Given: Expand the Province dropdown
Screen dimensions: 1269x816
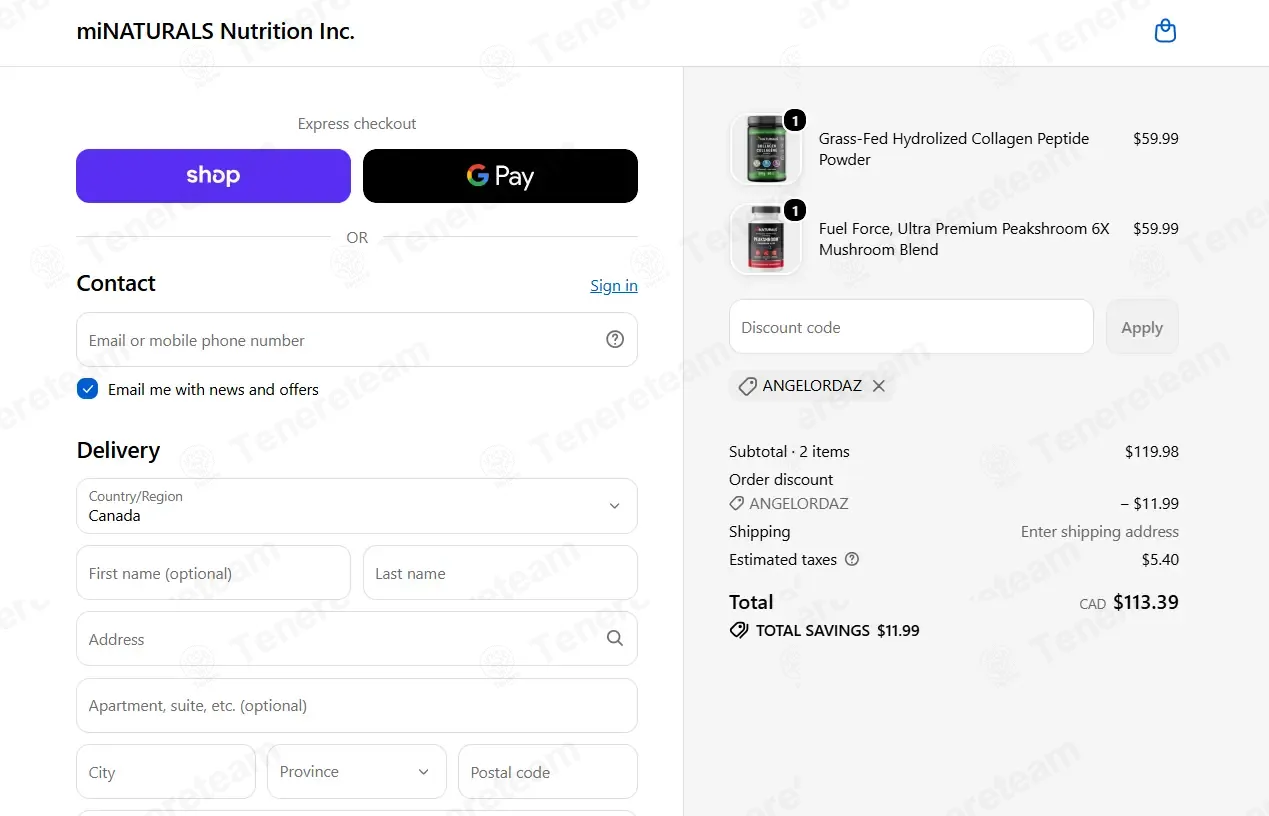Looking at the screenshot, I should coord(357,771).
